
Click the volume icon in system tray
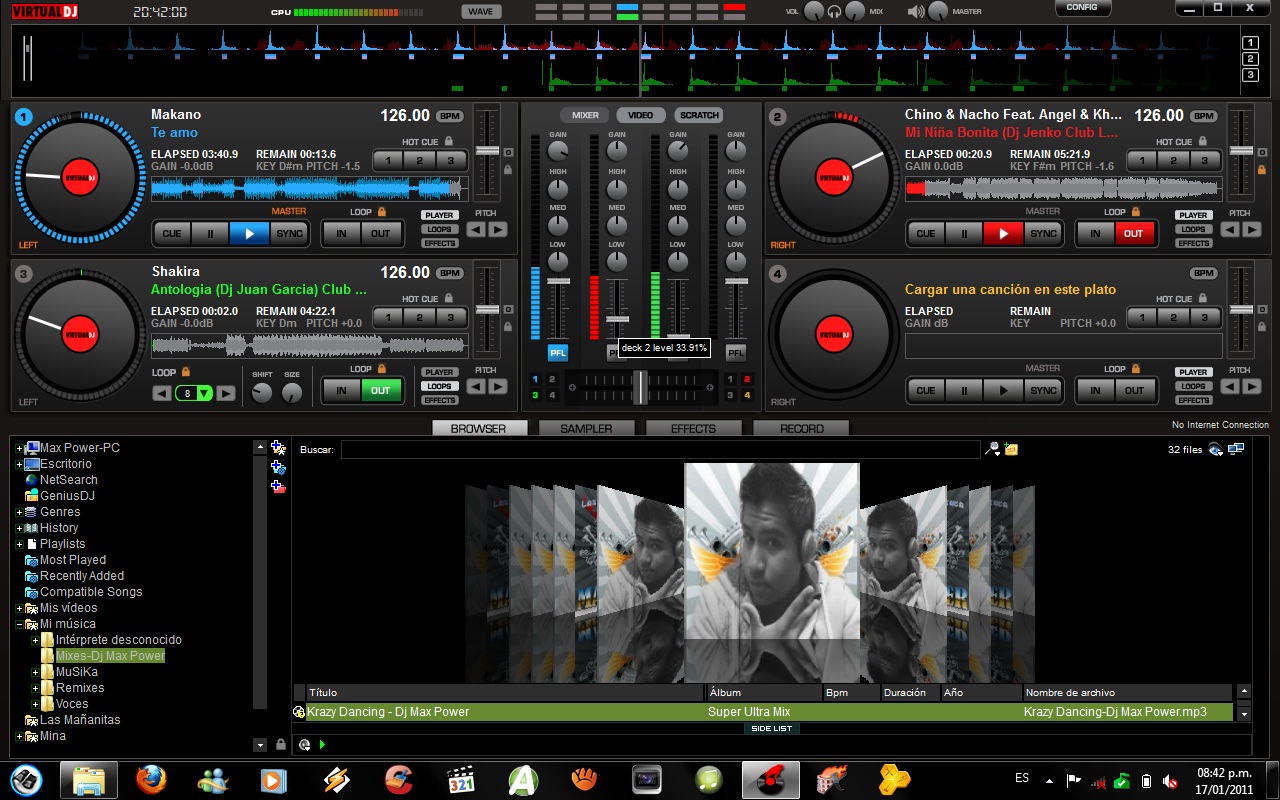pyautogui.click(x=1170, y=780)
